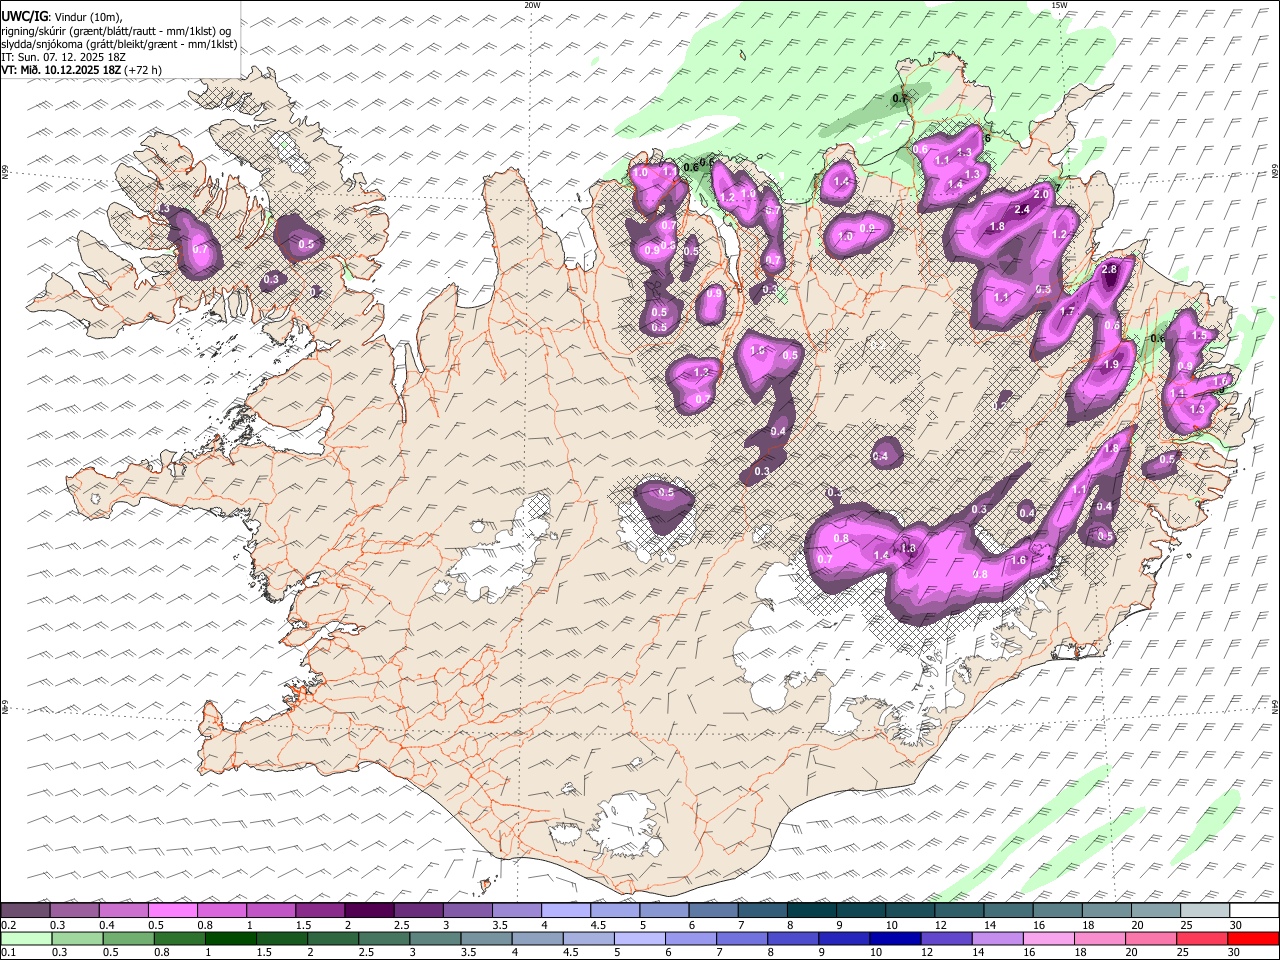
Task: Select light lavender 4–4.5 swatch in snow scale
Action: pos(567,911)
